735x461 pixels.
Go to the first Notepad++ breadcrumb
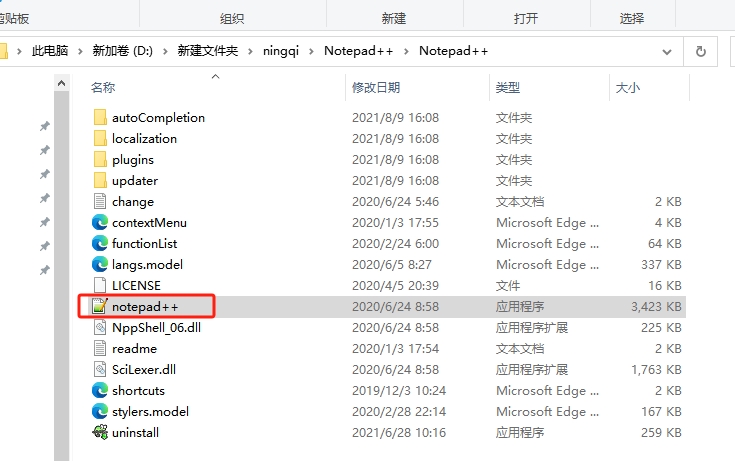(x=359, y=51)
